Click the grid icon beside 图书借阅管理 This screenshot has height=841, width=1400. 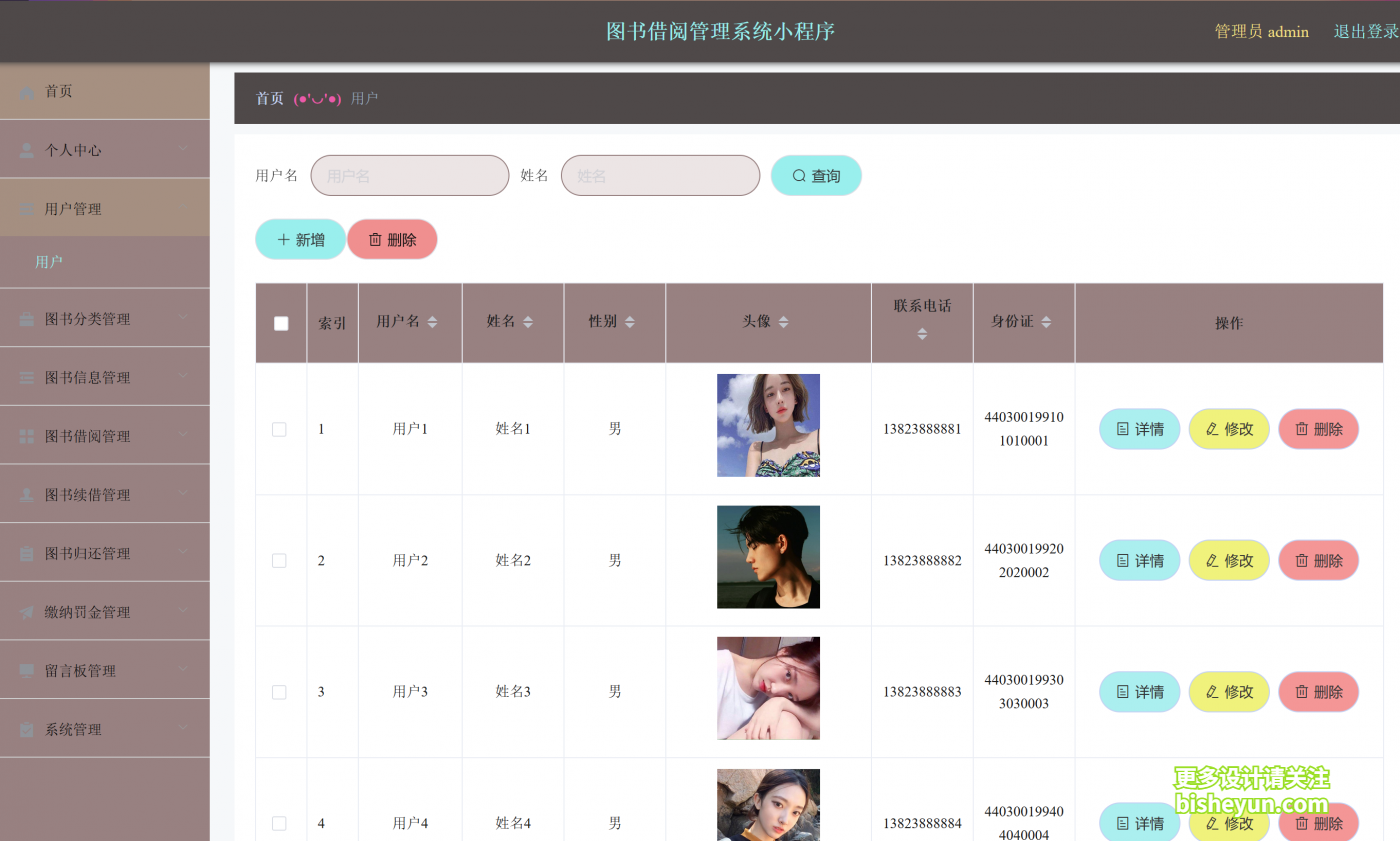coord(27,436)
